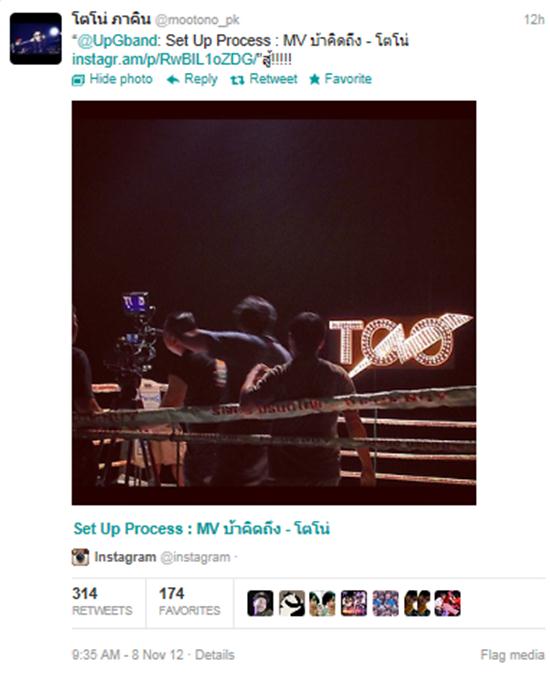Viewport: 550px width, 677px height.
Task: Click Flag media link
Action: [x=512, y=655]
